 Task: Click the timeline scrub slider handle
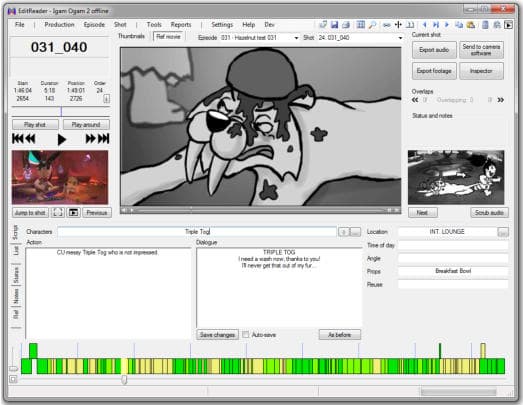124,379
